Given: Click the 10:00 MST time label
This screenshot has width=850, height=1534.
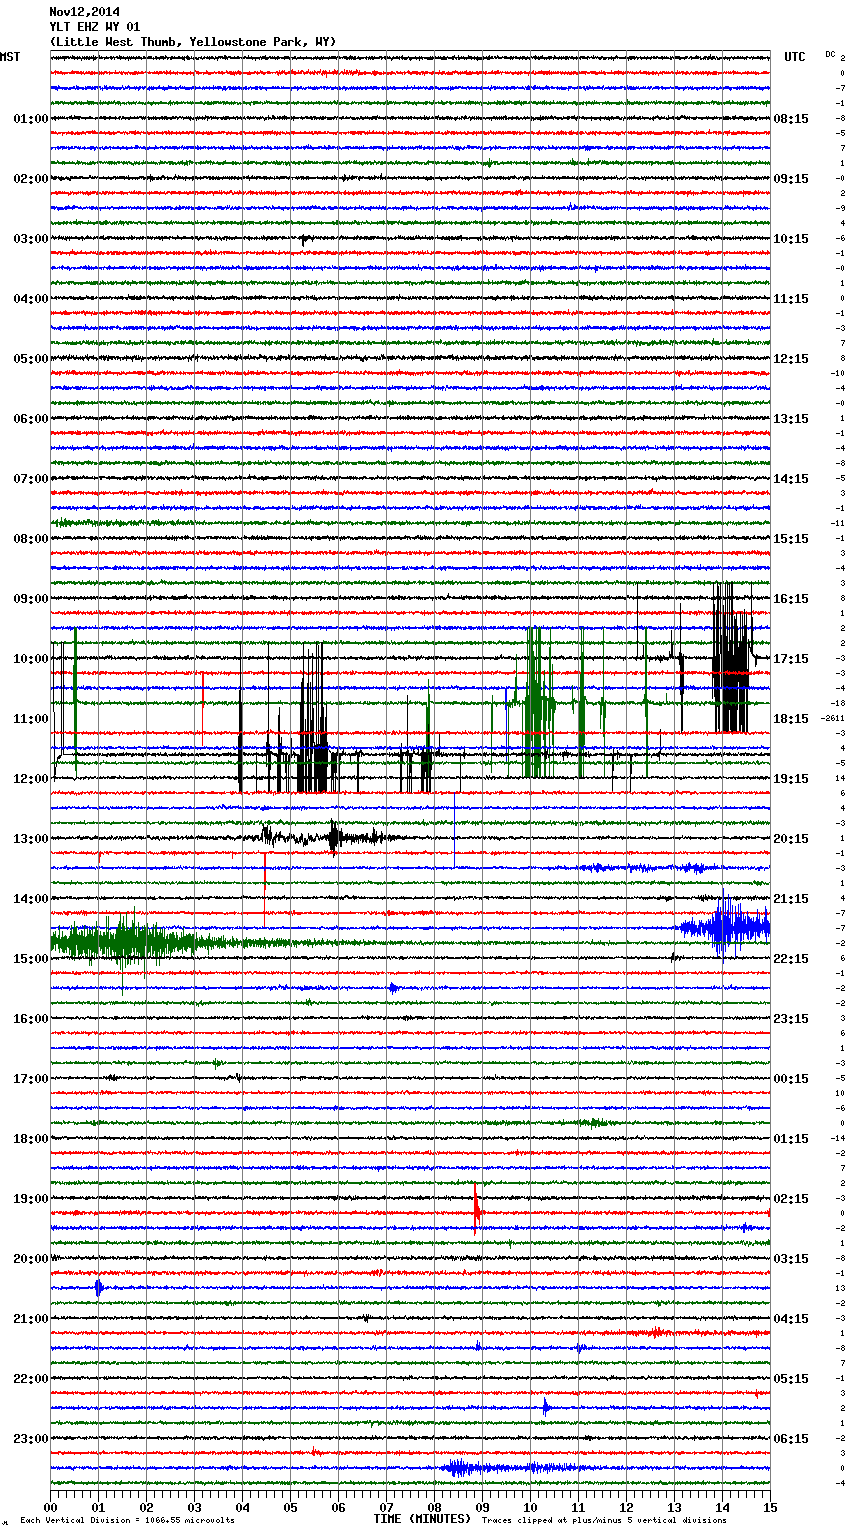Looking at the screenshot, I should point(30,659).
